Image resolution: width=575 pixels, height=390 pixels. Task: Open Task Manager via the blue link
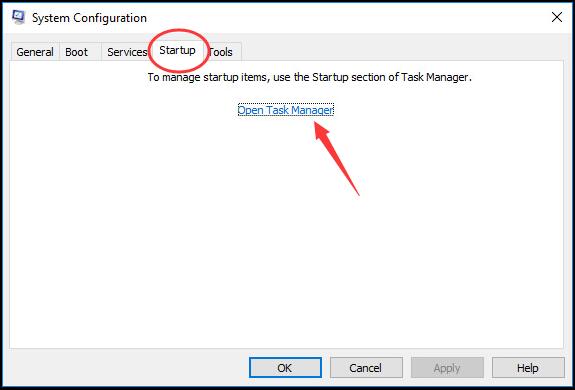286,110
